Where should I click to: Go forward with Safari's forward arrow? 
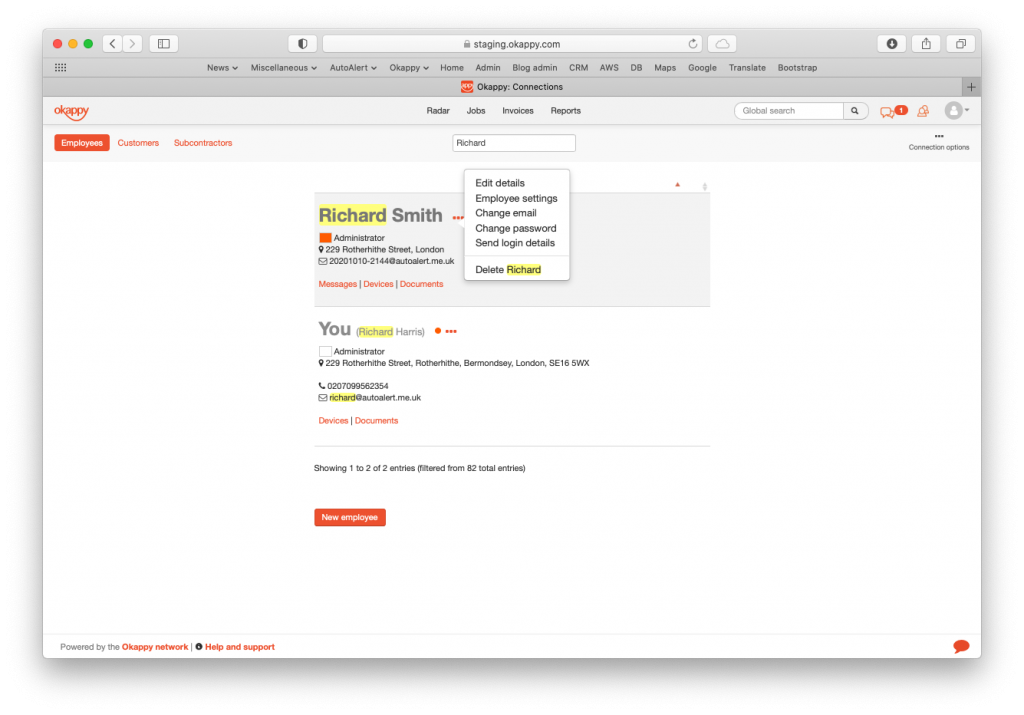click(x=133, y=44)
